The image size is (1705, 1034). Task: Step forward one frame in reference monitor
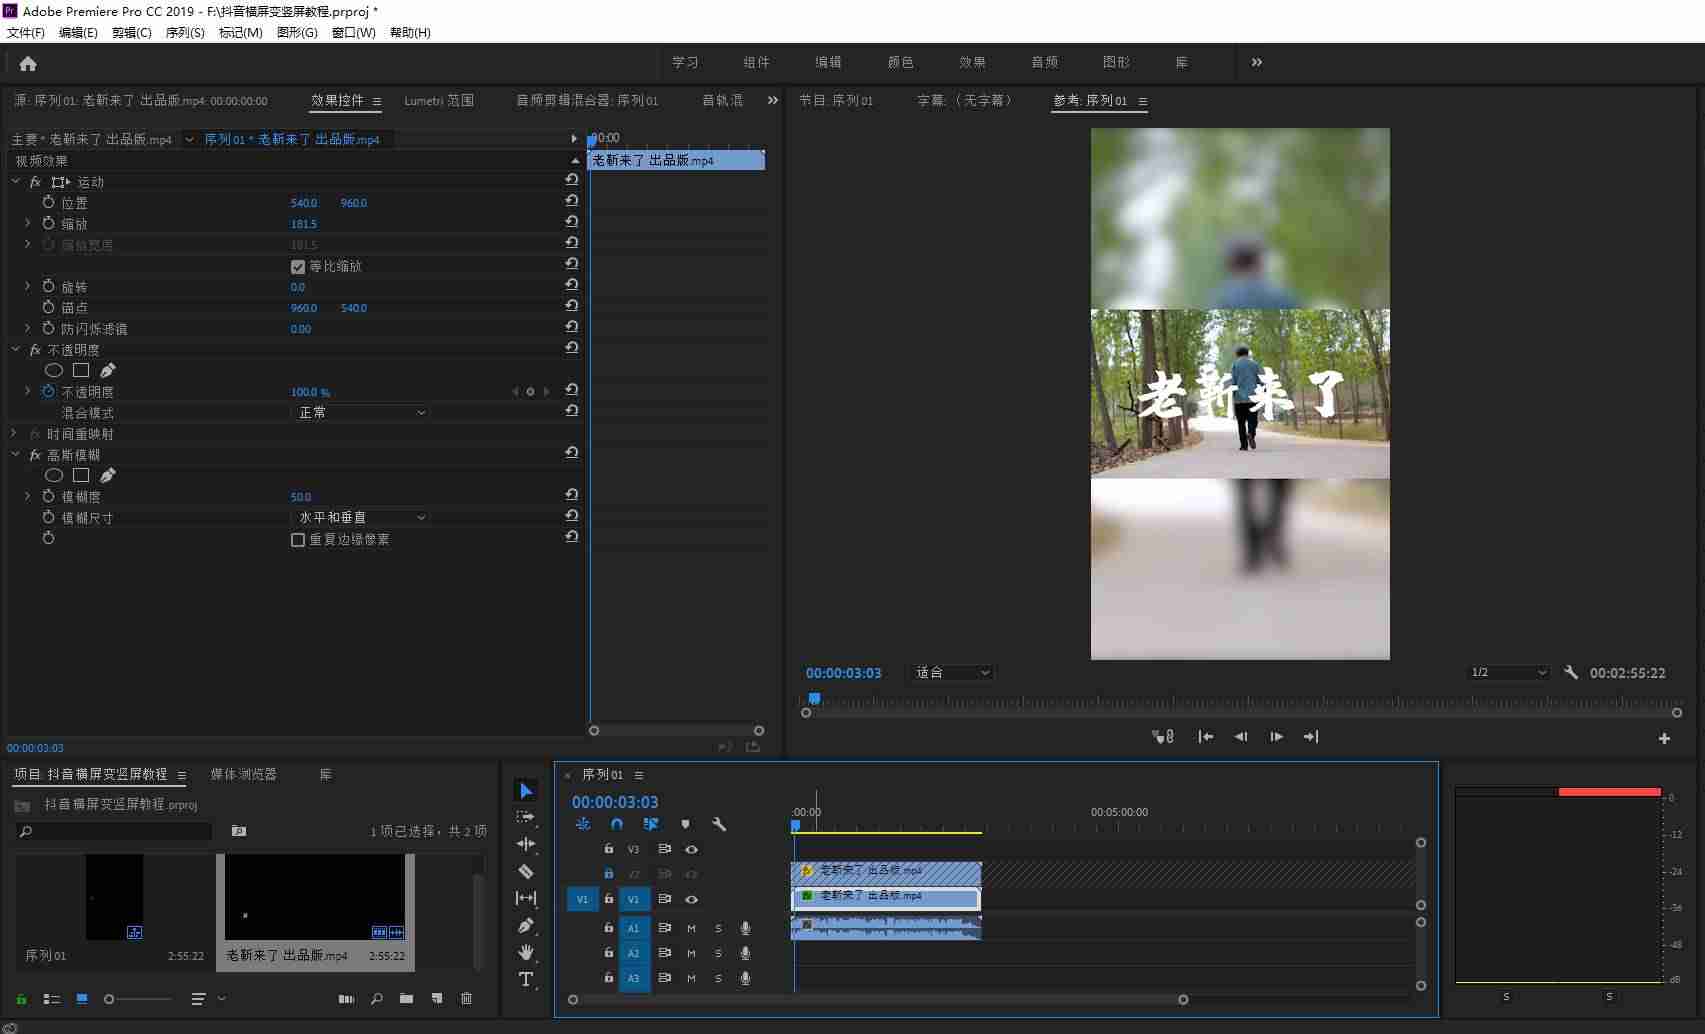[x=1276, y=736]
